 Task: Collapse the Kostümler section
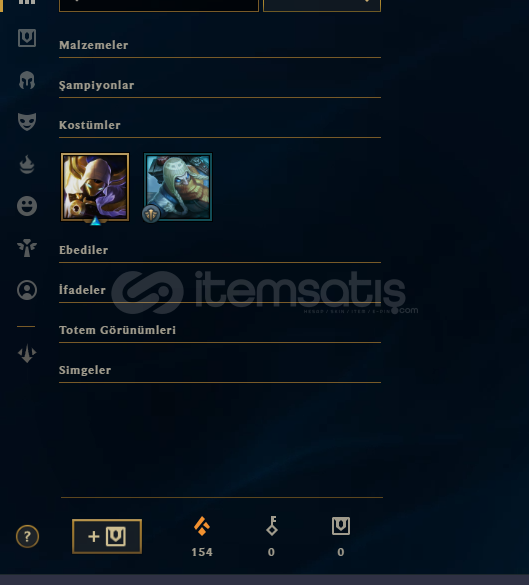220,126
